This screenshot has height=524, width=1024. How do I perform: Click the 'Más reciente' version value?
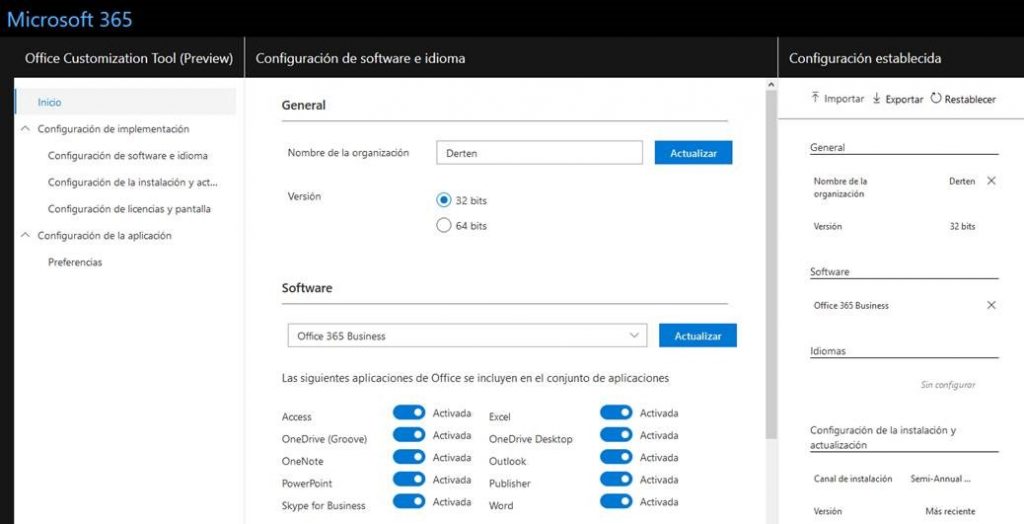(950, 511)
